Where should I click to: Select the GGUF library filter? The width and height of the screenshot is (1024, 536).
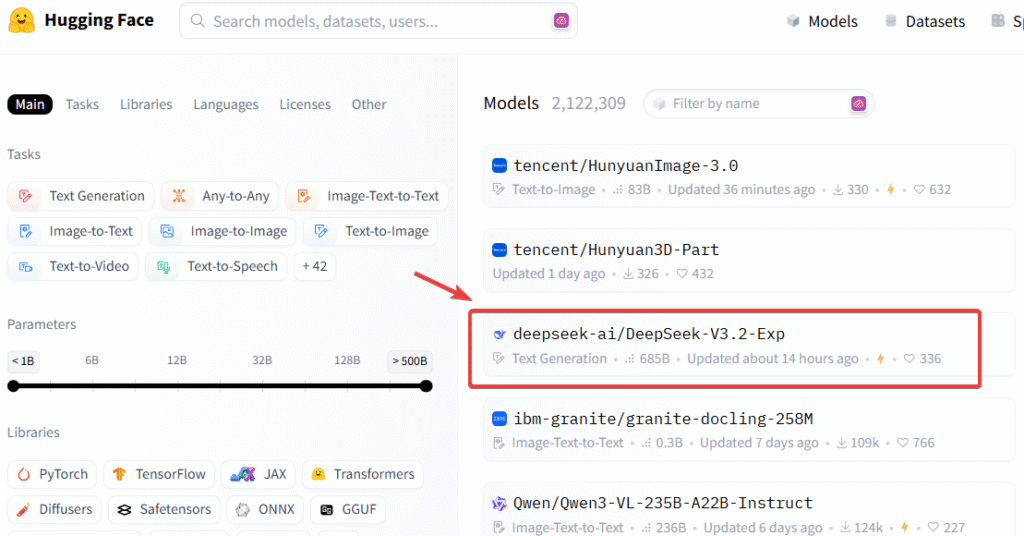coord(348,509)
